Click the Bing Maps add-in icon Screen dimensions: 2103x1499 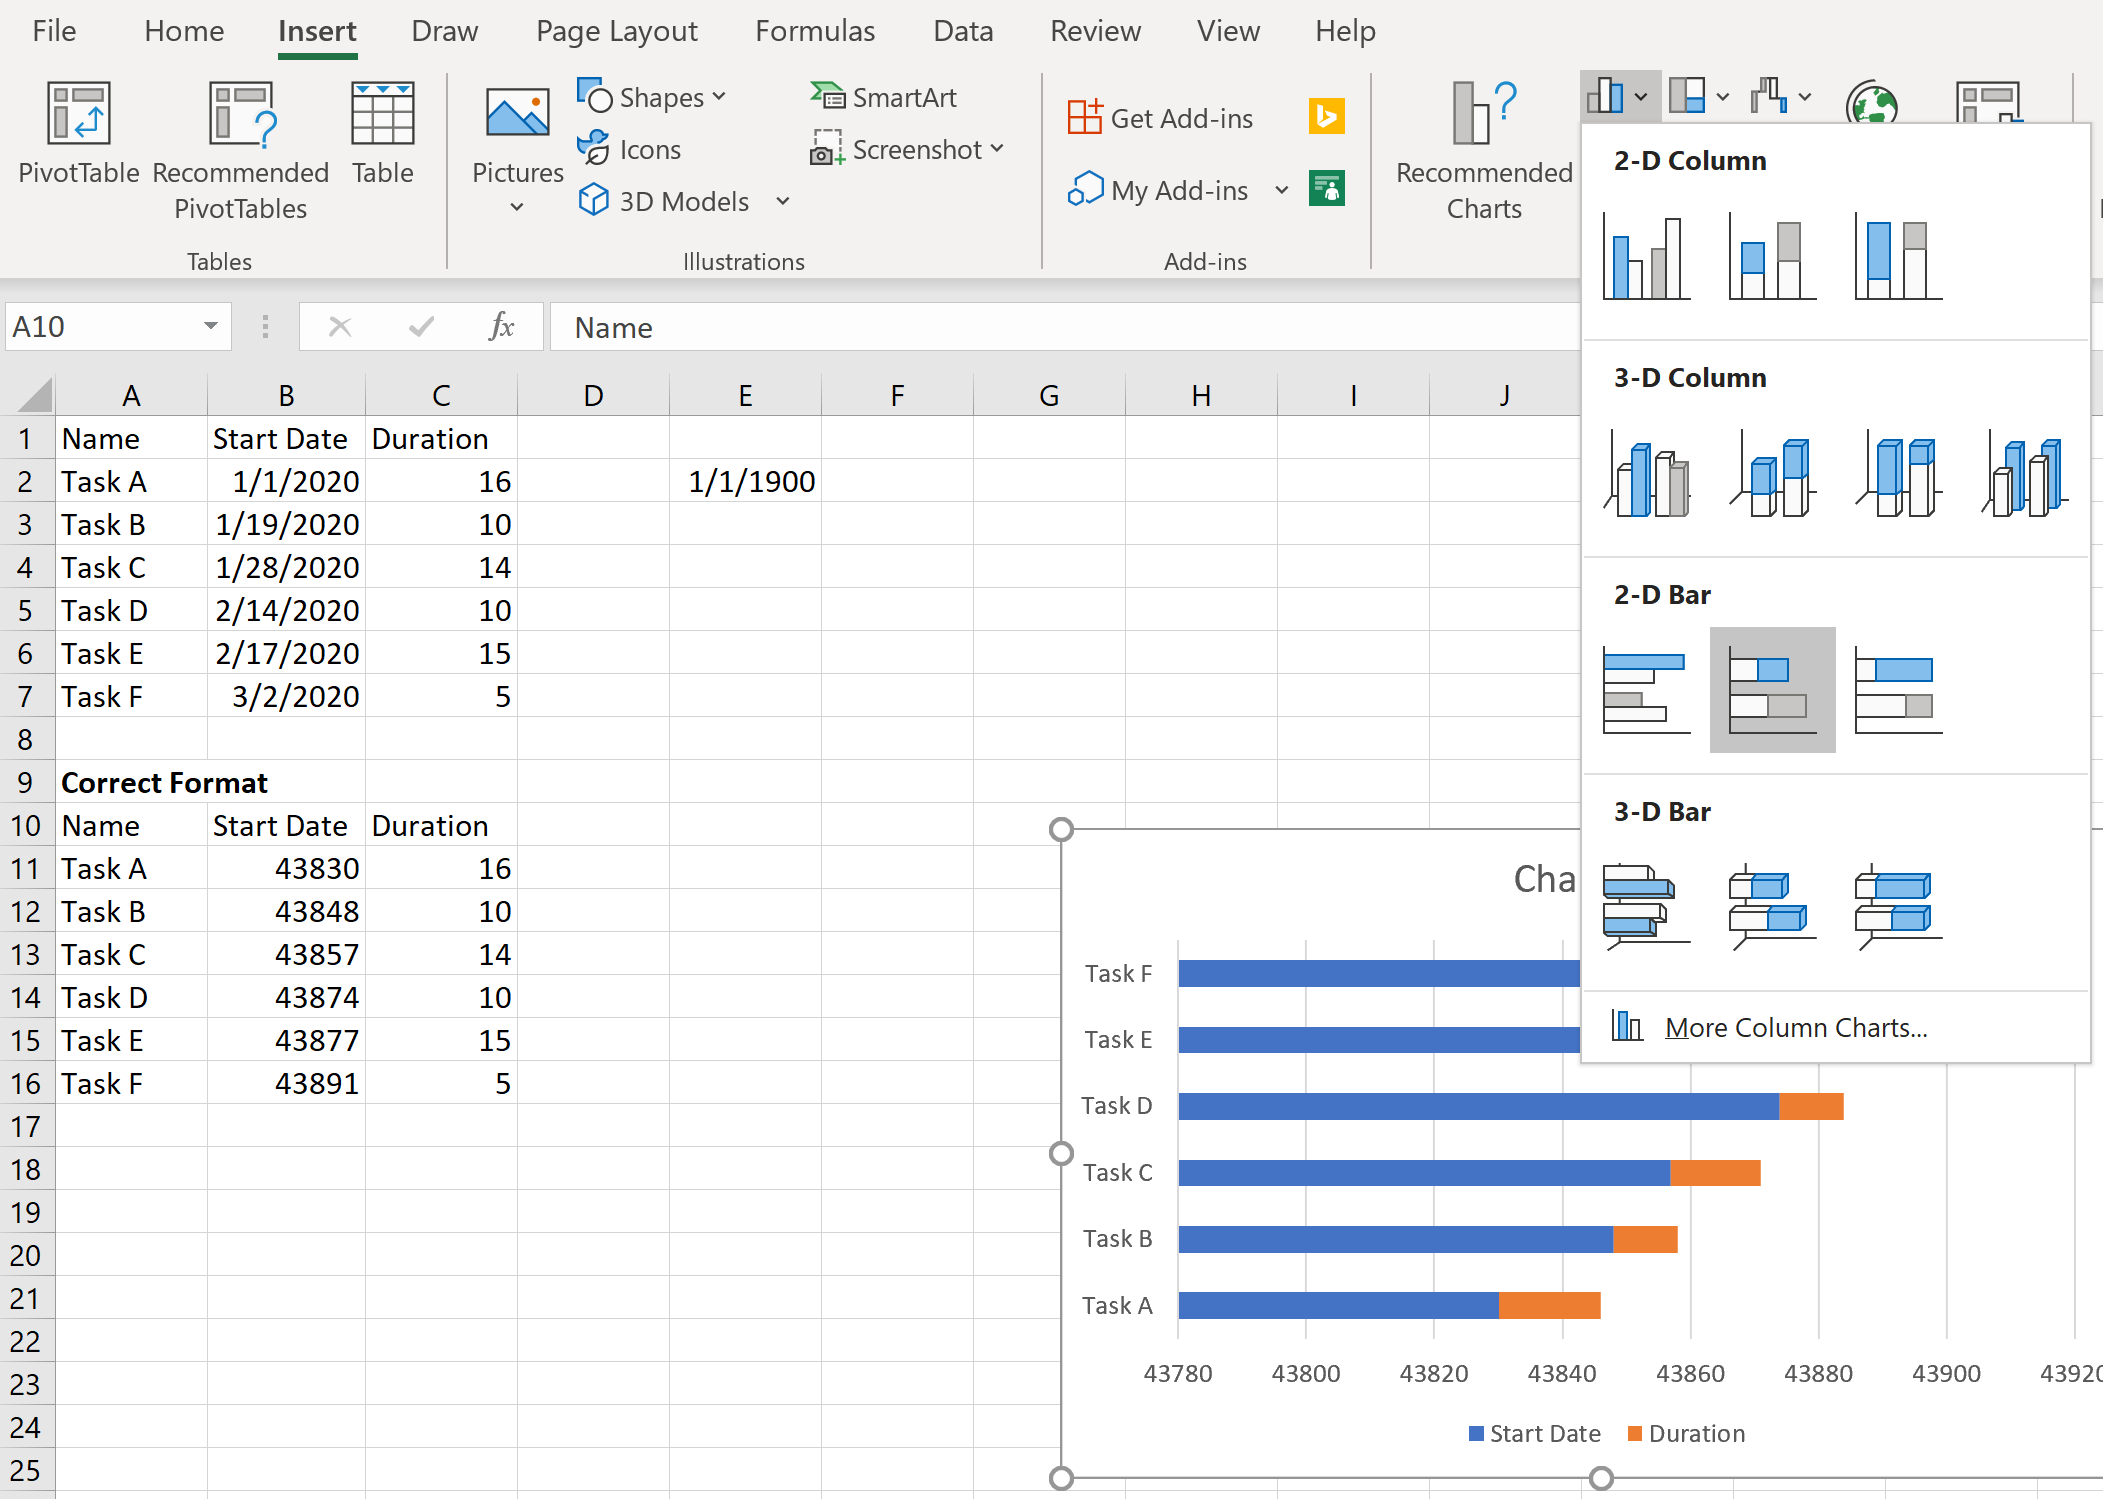pyautogui.click(x=1327, y=116)
